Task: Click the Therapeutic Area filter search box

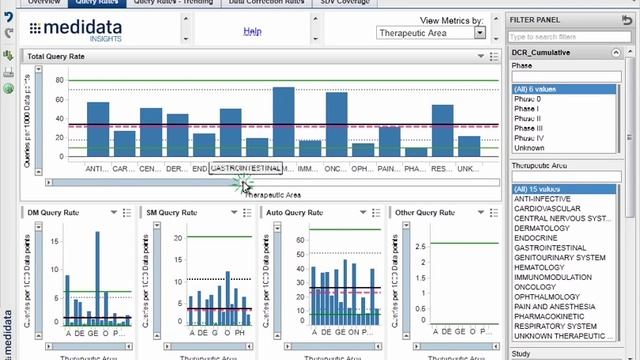Action: (567, 176)
